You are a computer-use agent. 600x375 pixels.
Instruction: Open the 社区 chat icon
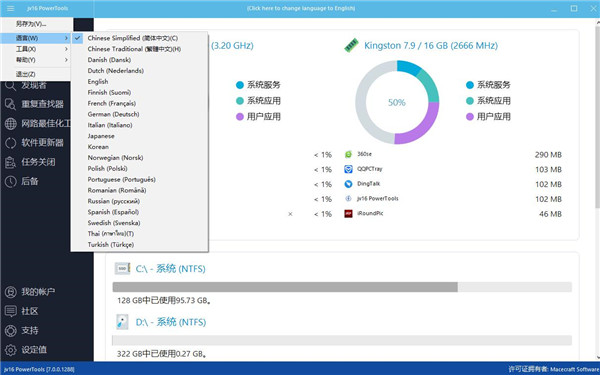point(10,311)
